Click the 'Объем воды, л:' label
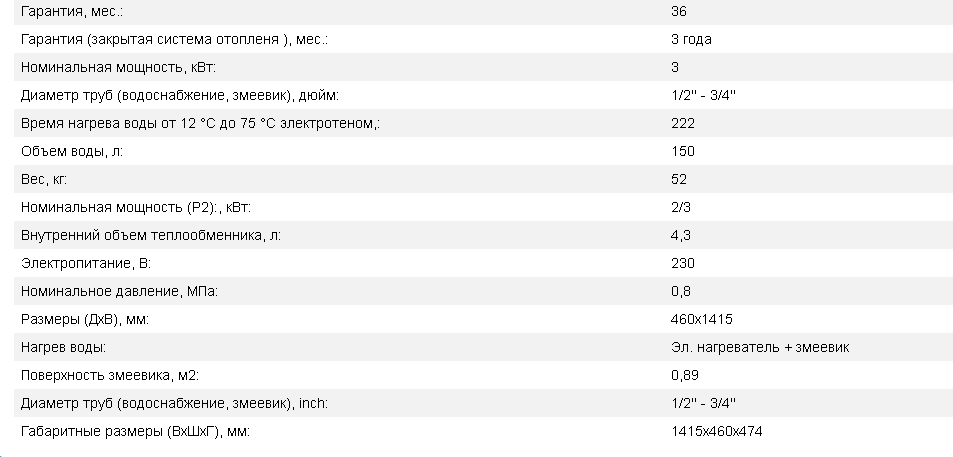The image size is (953, 457). pyautogui.click(x=72, y=151)
